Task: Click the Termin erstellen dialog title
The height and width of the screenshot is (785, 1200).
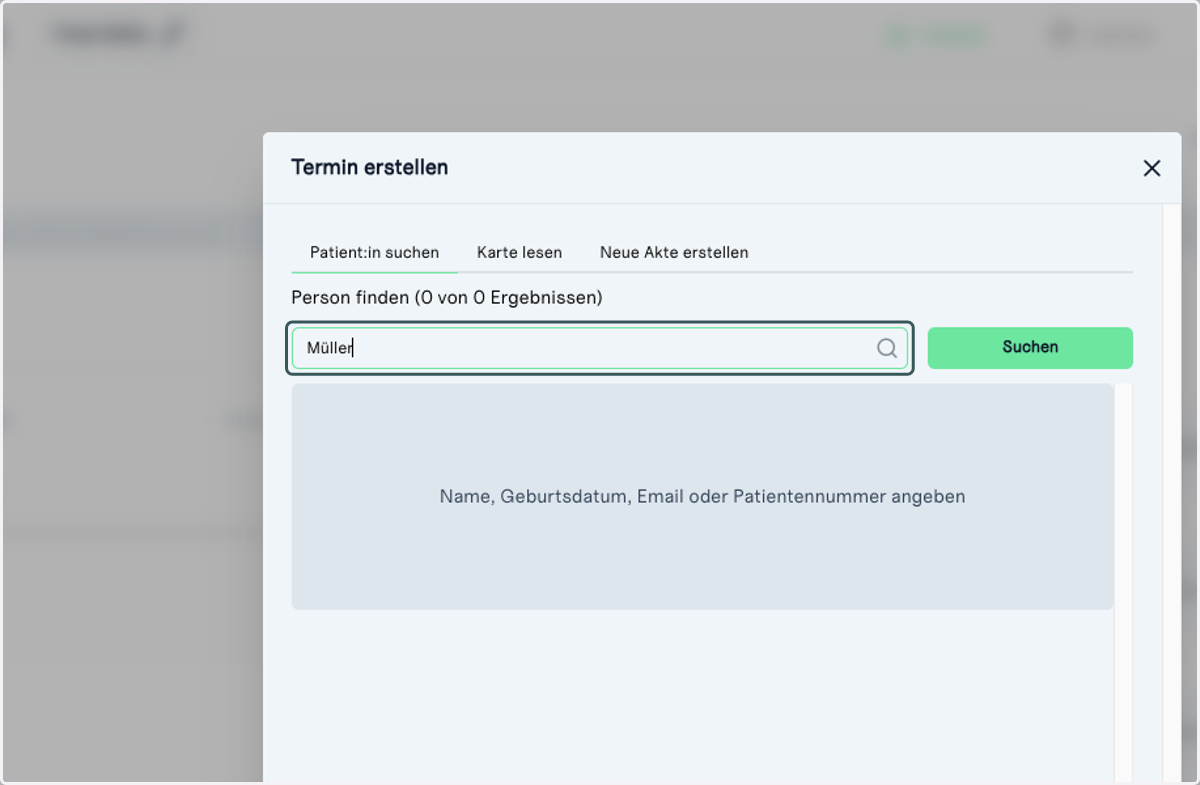Action: point(369,167)
